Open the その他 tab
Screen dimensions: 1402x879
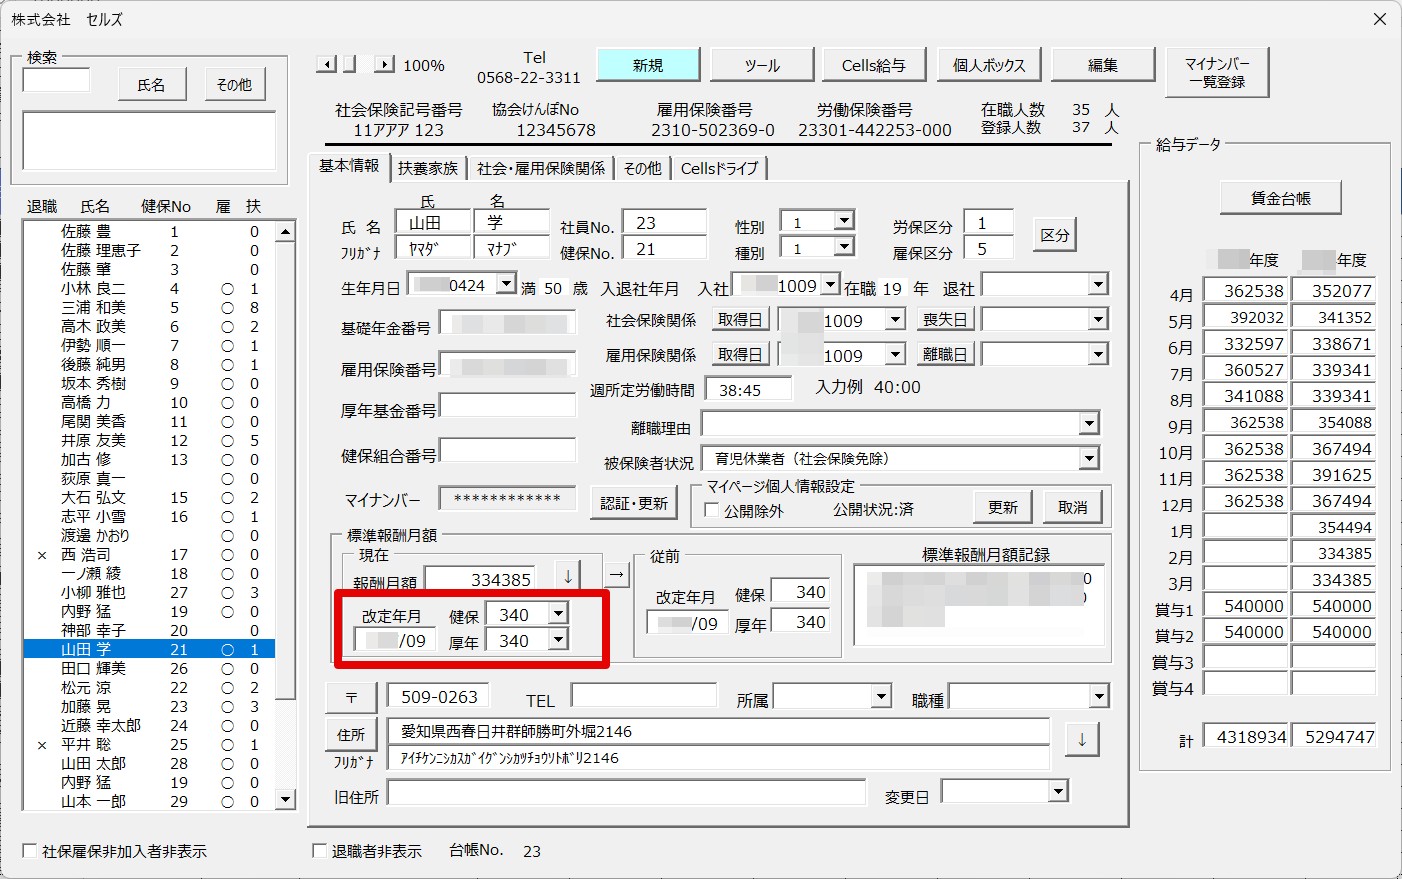pyautogui.click(x=643, y=168)
